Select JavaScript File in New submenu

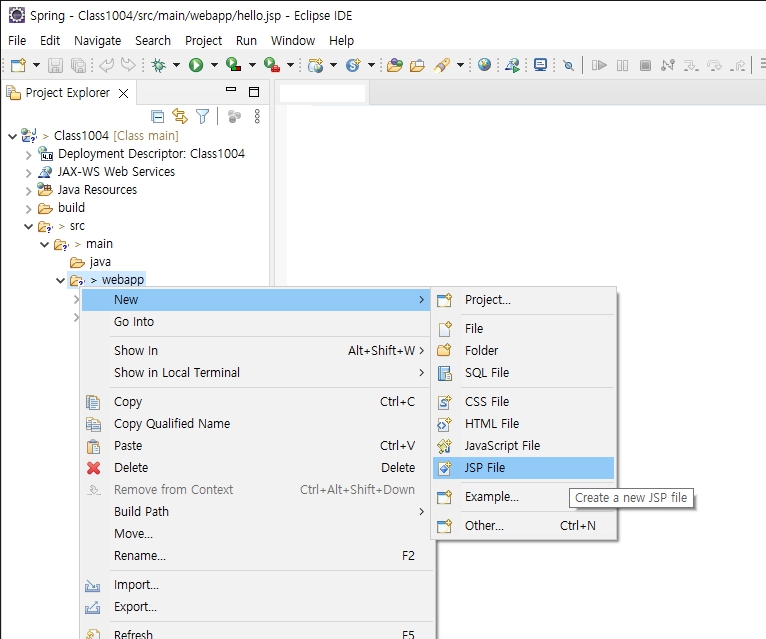click(x=523, y=446)
